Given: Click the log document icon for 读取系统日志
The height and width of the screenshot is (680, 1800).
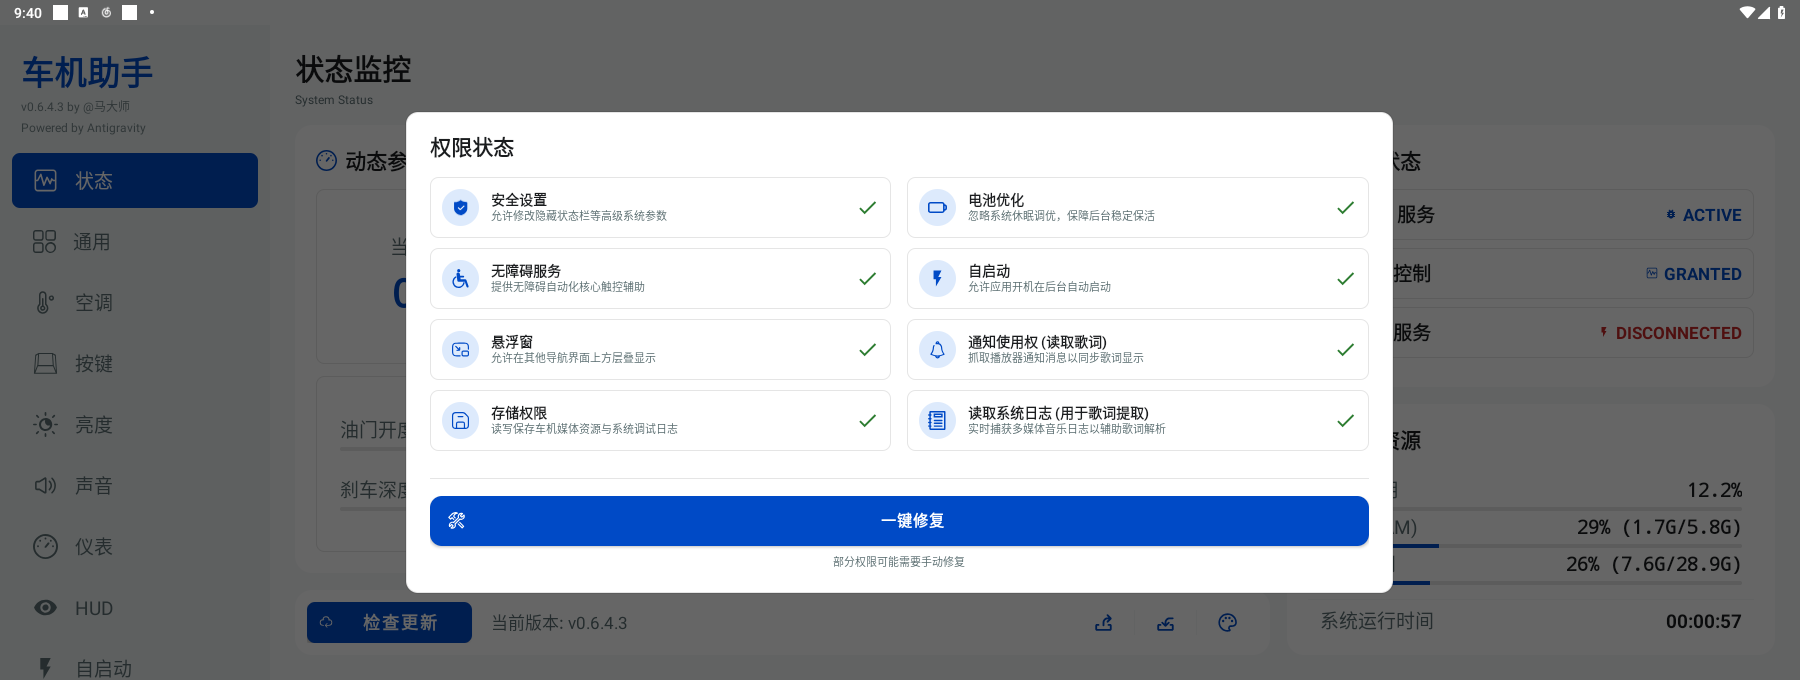Looking at the screenshot, I should (938, 421).
